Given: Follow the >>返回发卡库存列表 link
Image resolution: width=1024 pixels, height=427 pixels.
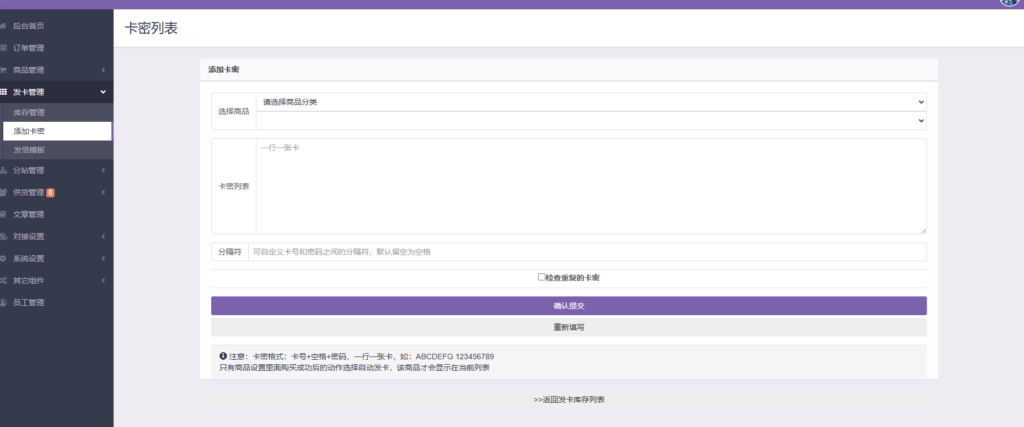Looking at the screenshot, I should point(569,400).
